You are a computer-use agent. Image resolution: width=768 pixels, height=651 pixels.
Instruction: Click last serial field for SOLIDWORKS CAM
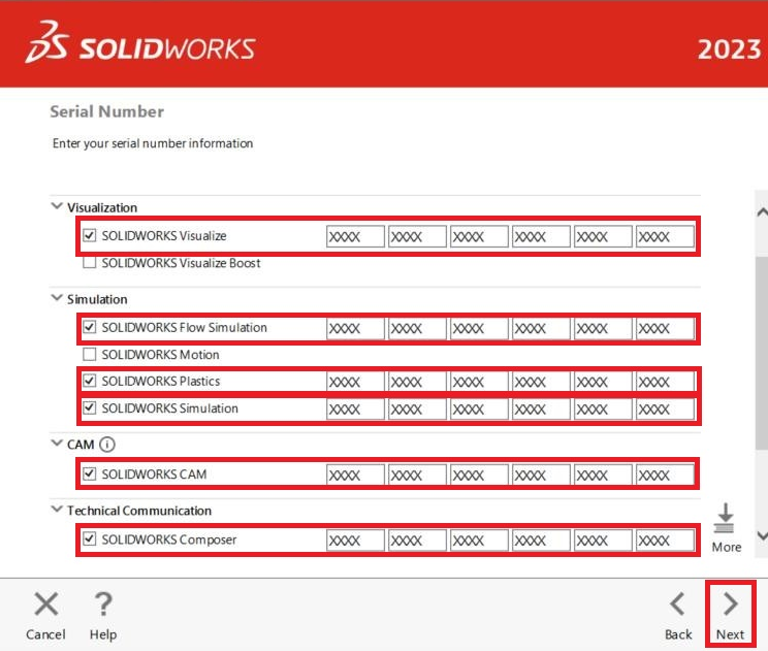665,475
